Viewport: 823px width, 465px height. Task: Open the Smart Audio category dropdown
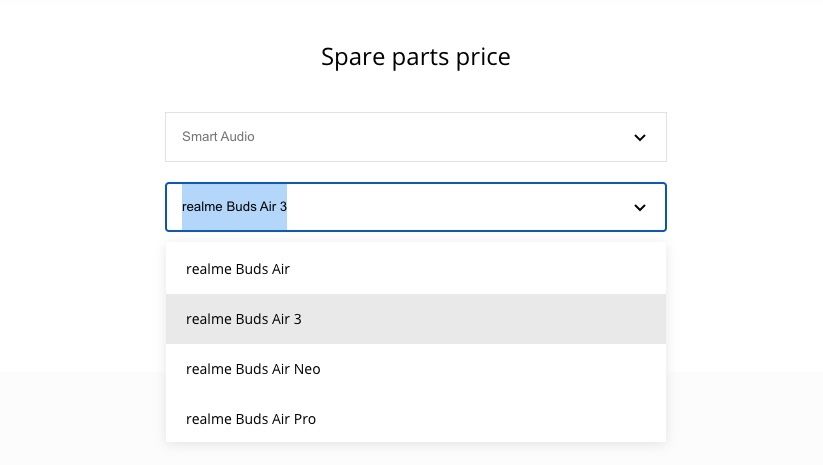[x=416, y=137]
